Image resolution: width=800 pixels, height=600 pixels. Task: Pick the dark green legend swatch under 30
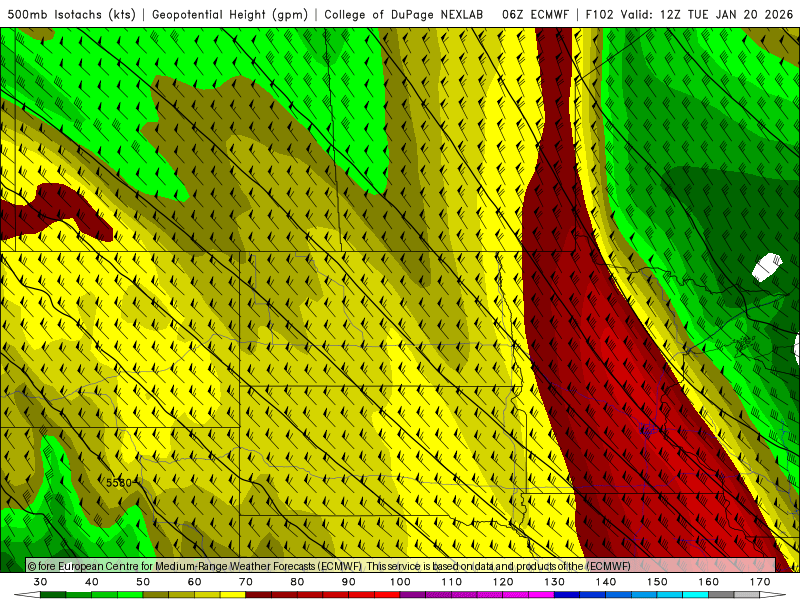pos(53,595)
